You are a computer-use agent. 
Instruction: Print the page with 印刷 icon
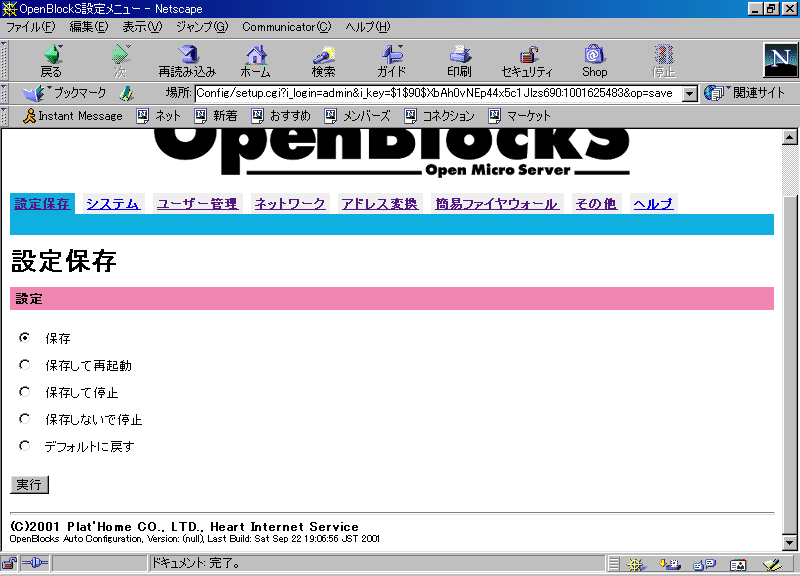click(x=459, y=61)
